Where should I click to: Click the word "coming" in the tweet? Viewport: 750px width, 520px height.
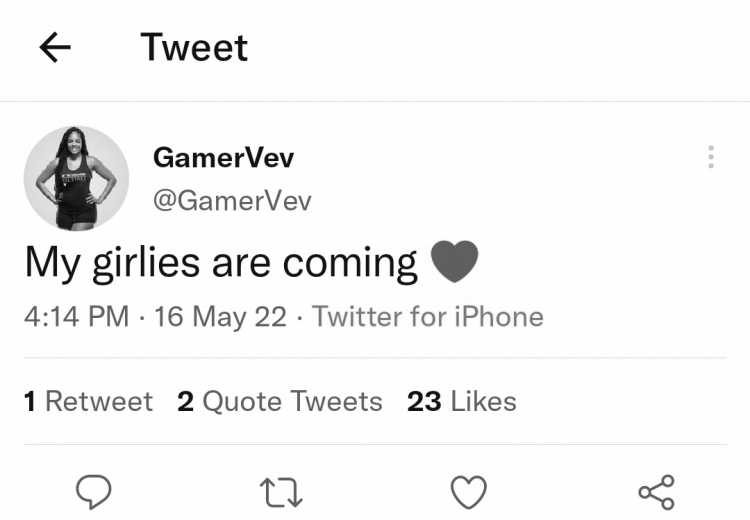[350, 263]
